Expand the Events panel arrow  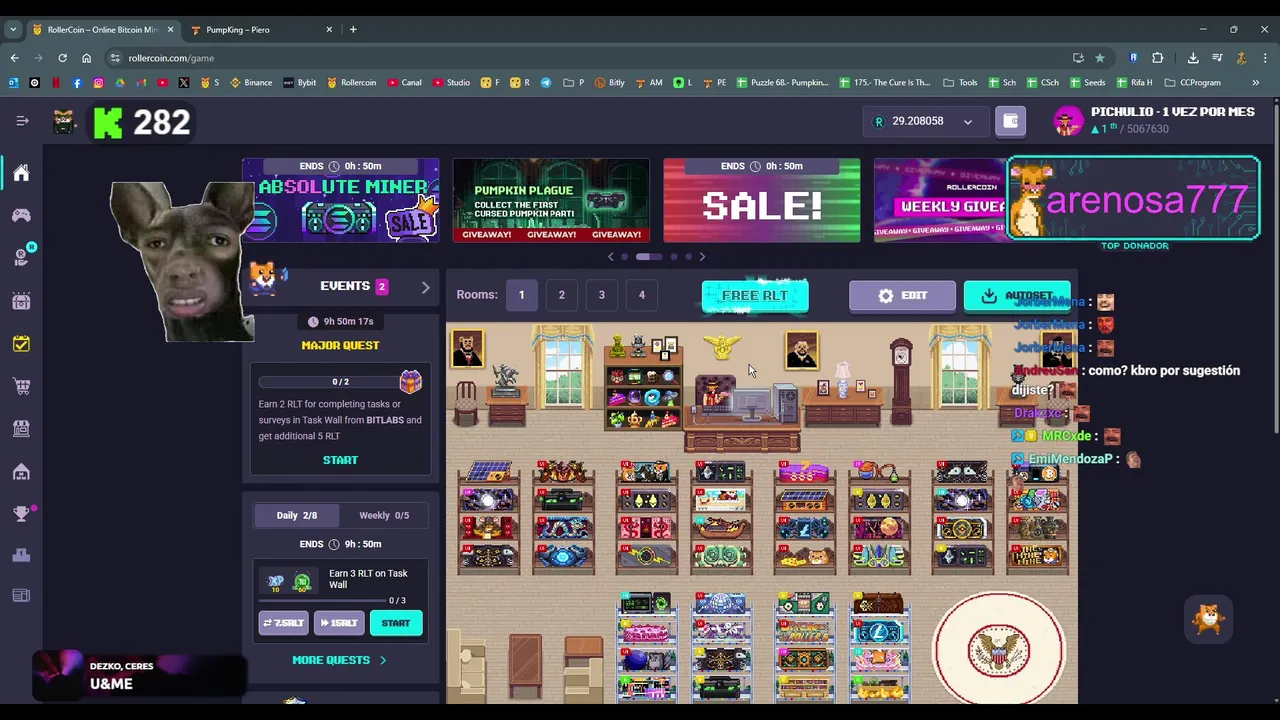click(425, 287)
